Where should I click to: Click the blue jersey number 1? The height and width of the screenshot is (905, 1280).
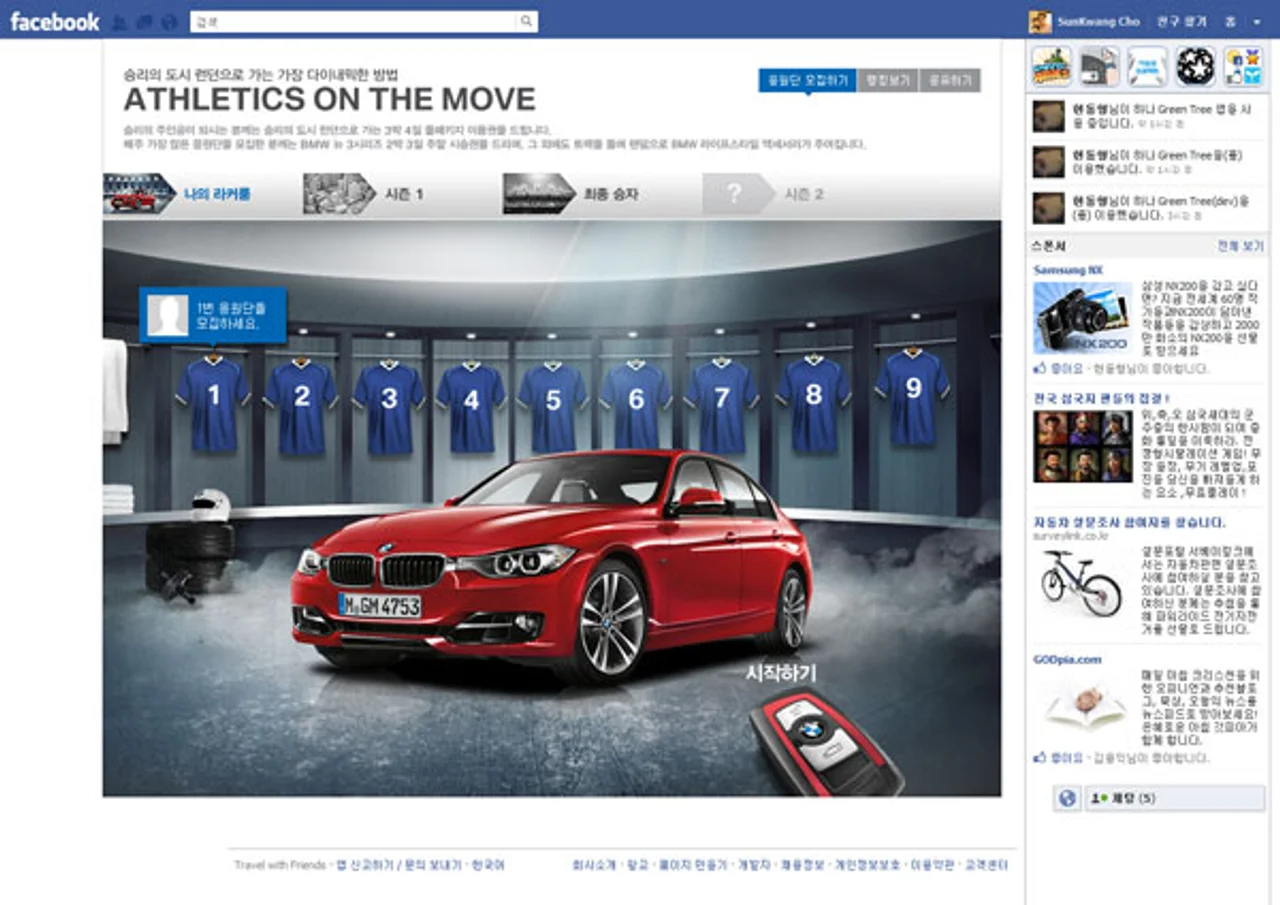click(x=213, y=402)
